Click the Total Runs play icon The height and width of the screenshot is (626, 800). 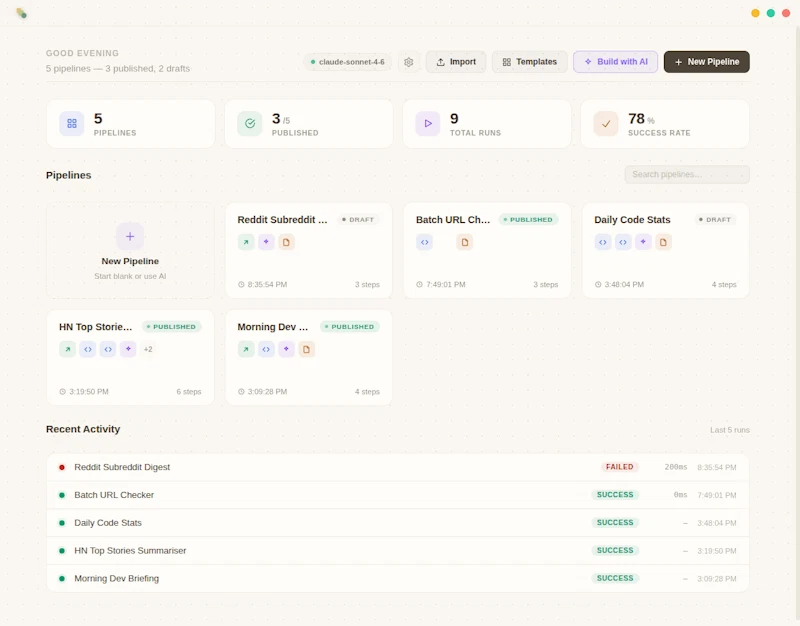[x=428, y=123]
